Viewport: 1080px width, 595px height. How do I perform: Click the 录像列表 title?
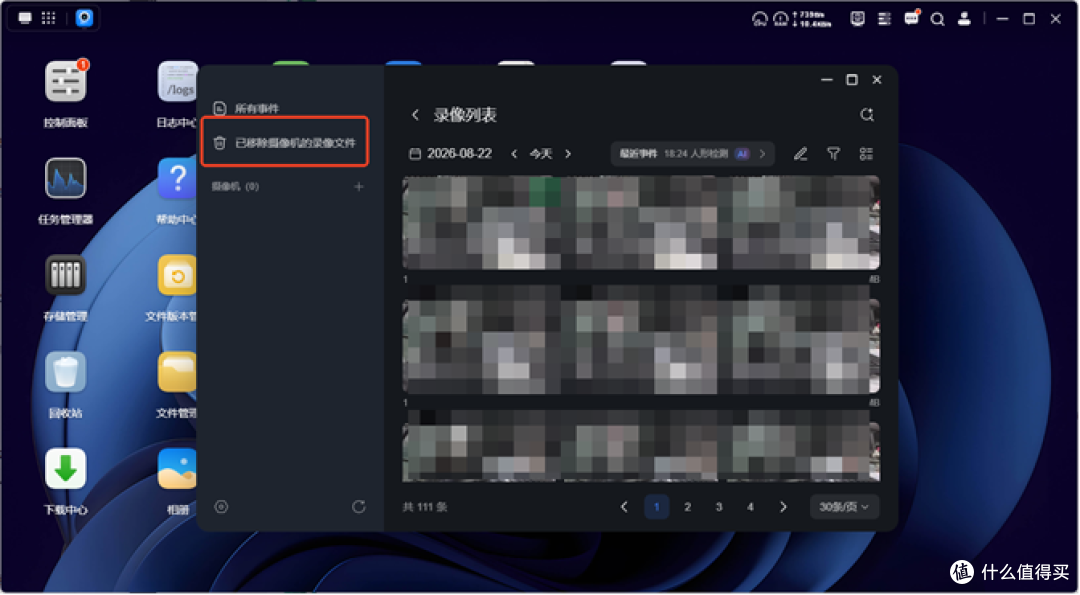tap(465, 115)
